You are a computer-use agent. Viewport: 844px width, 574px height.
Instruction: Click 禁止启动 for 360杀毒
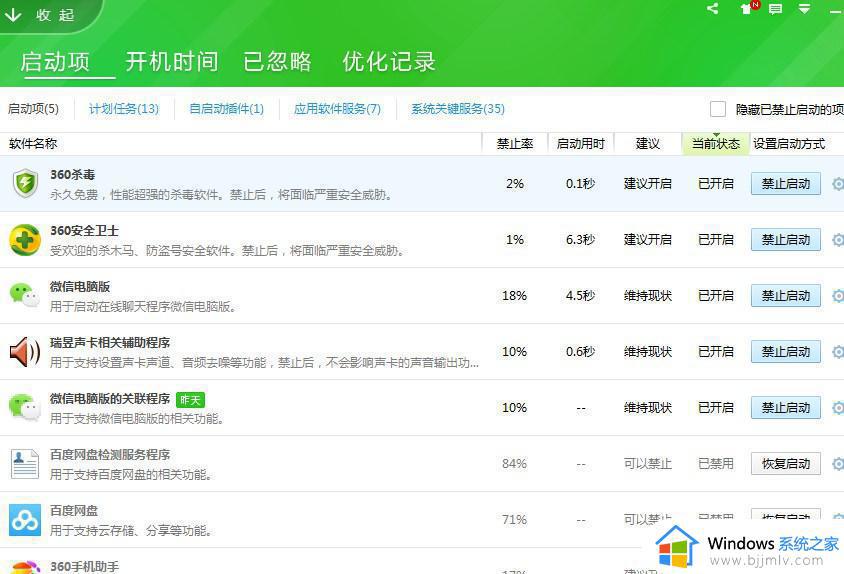click(786, 184)
